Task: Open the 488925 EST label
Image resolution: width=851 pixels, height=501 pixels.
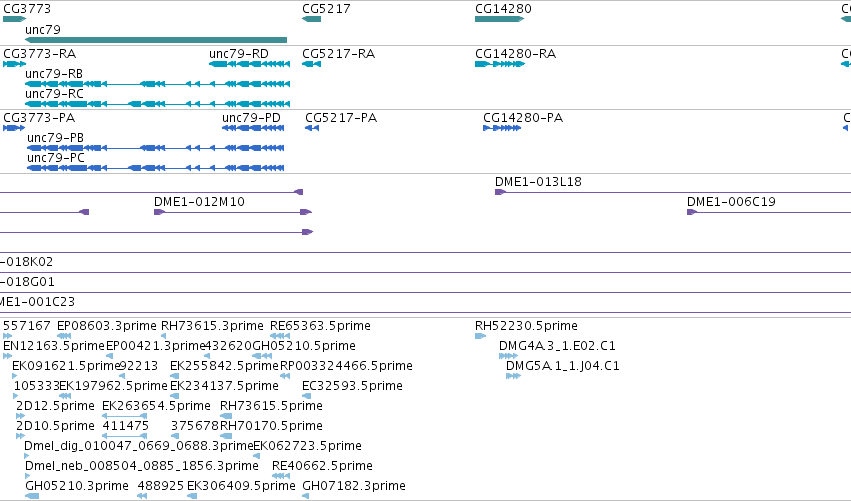Action: pos(161,486)
